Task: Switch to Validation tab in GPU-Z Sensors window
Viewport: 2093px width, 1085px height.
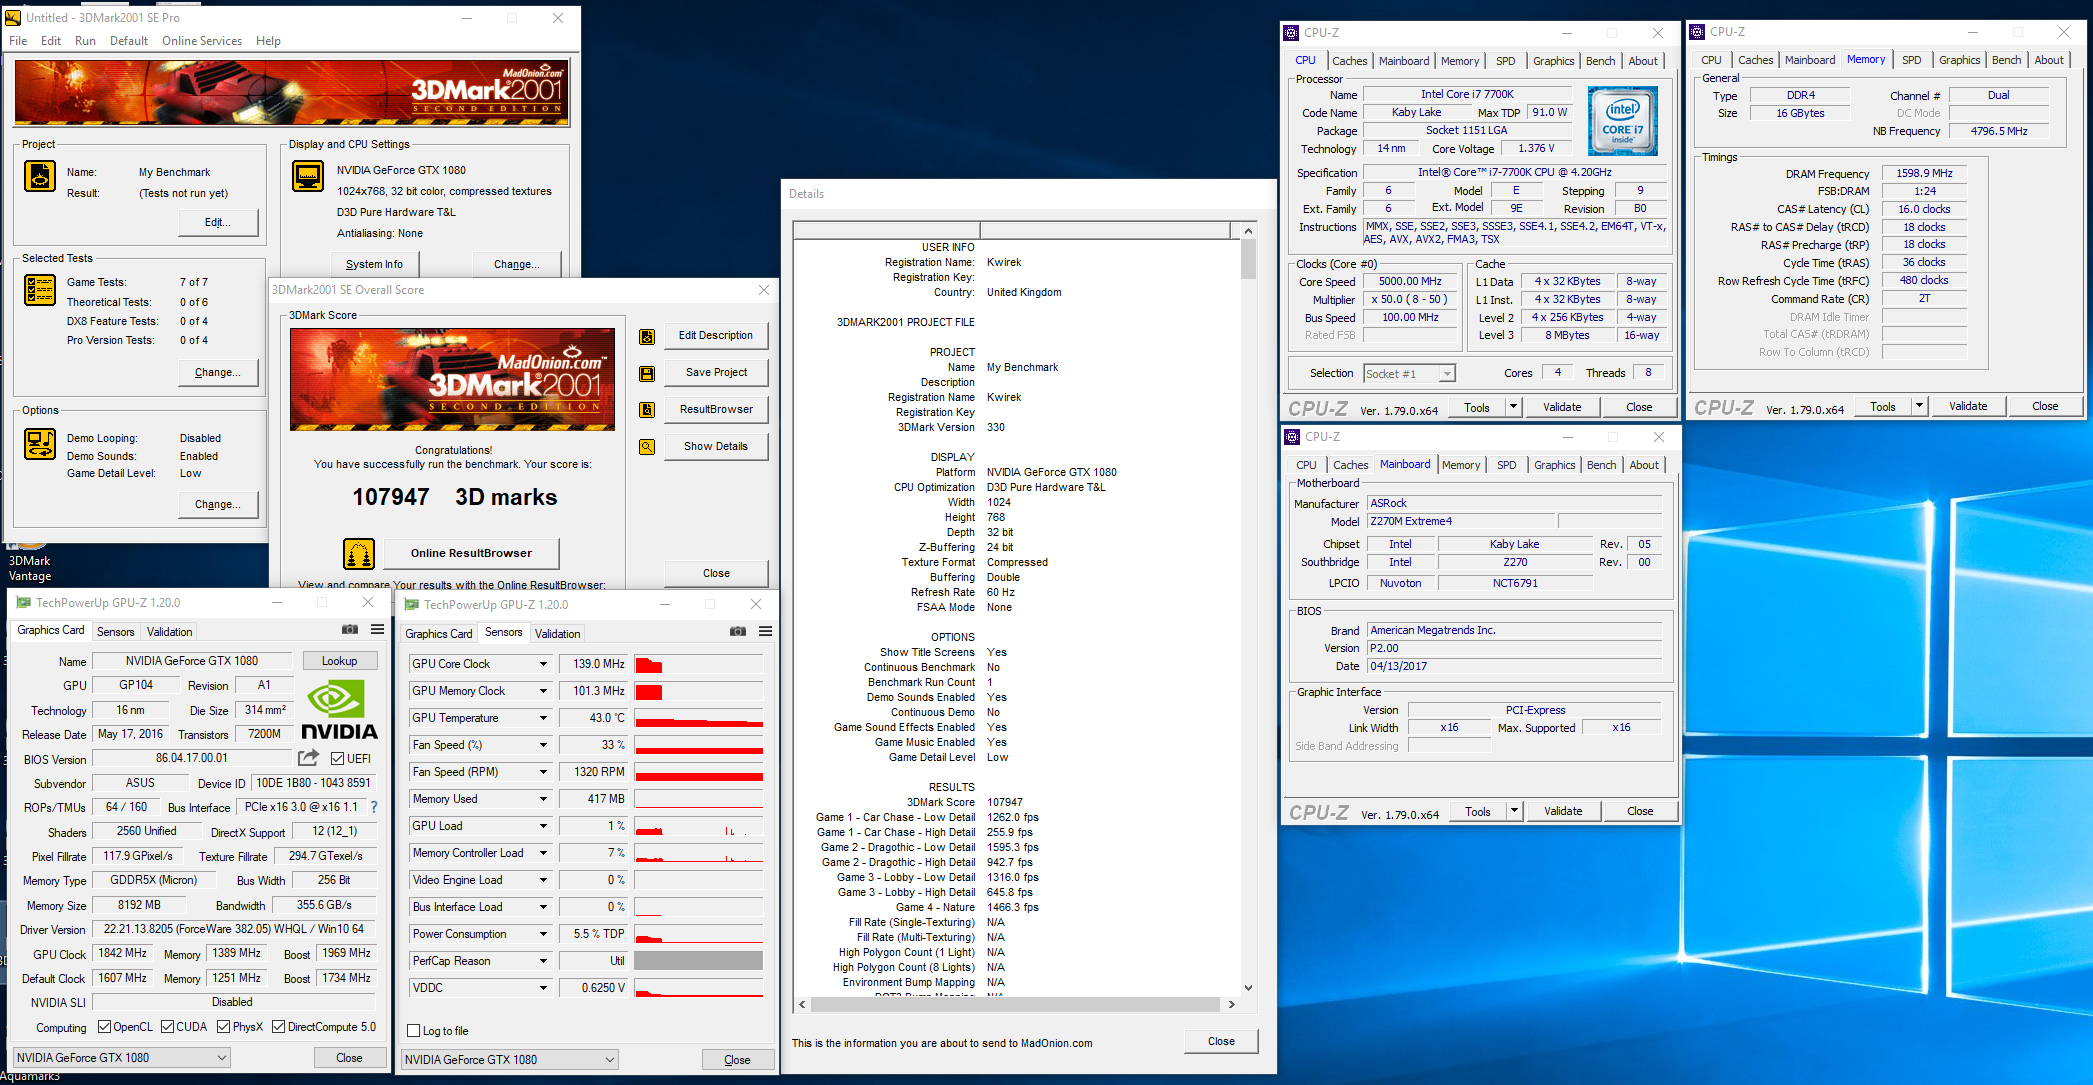Action: 557,634
